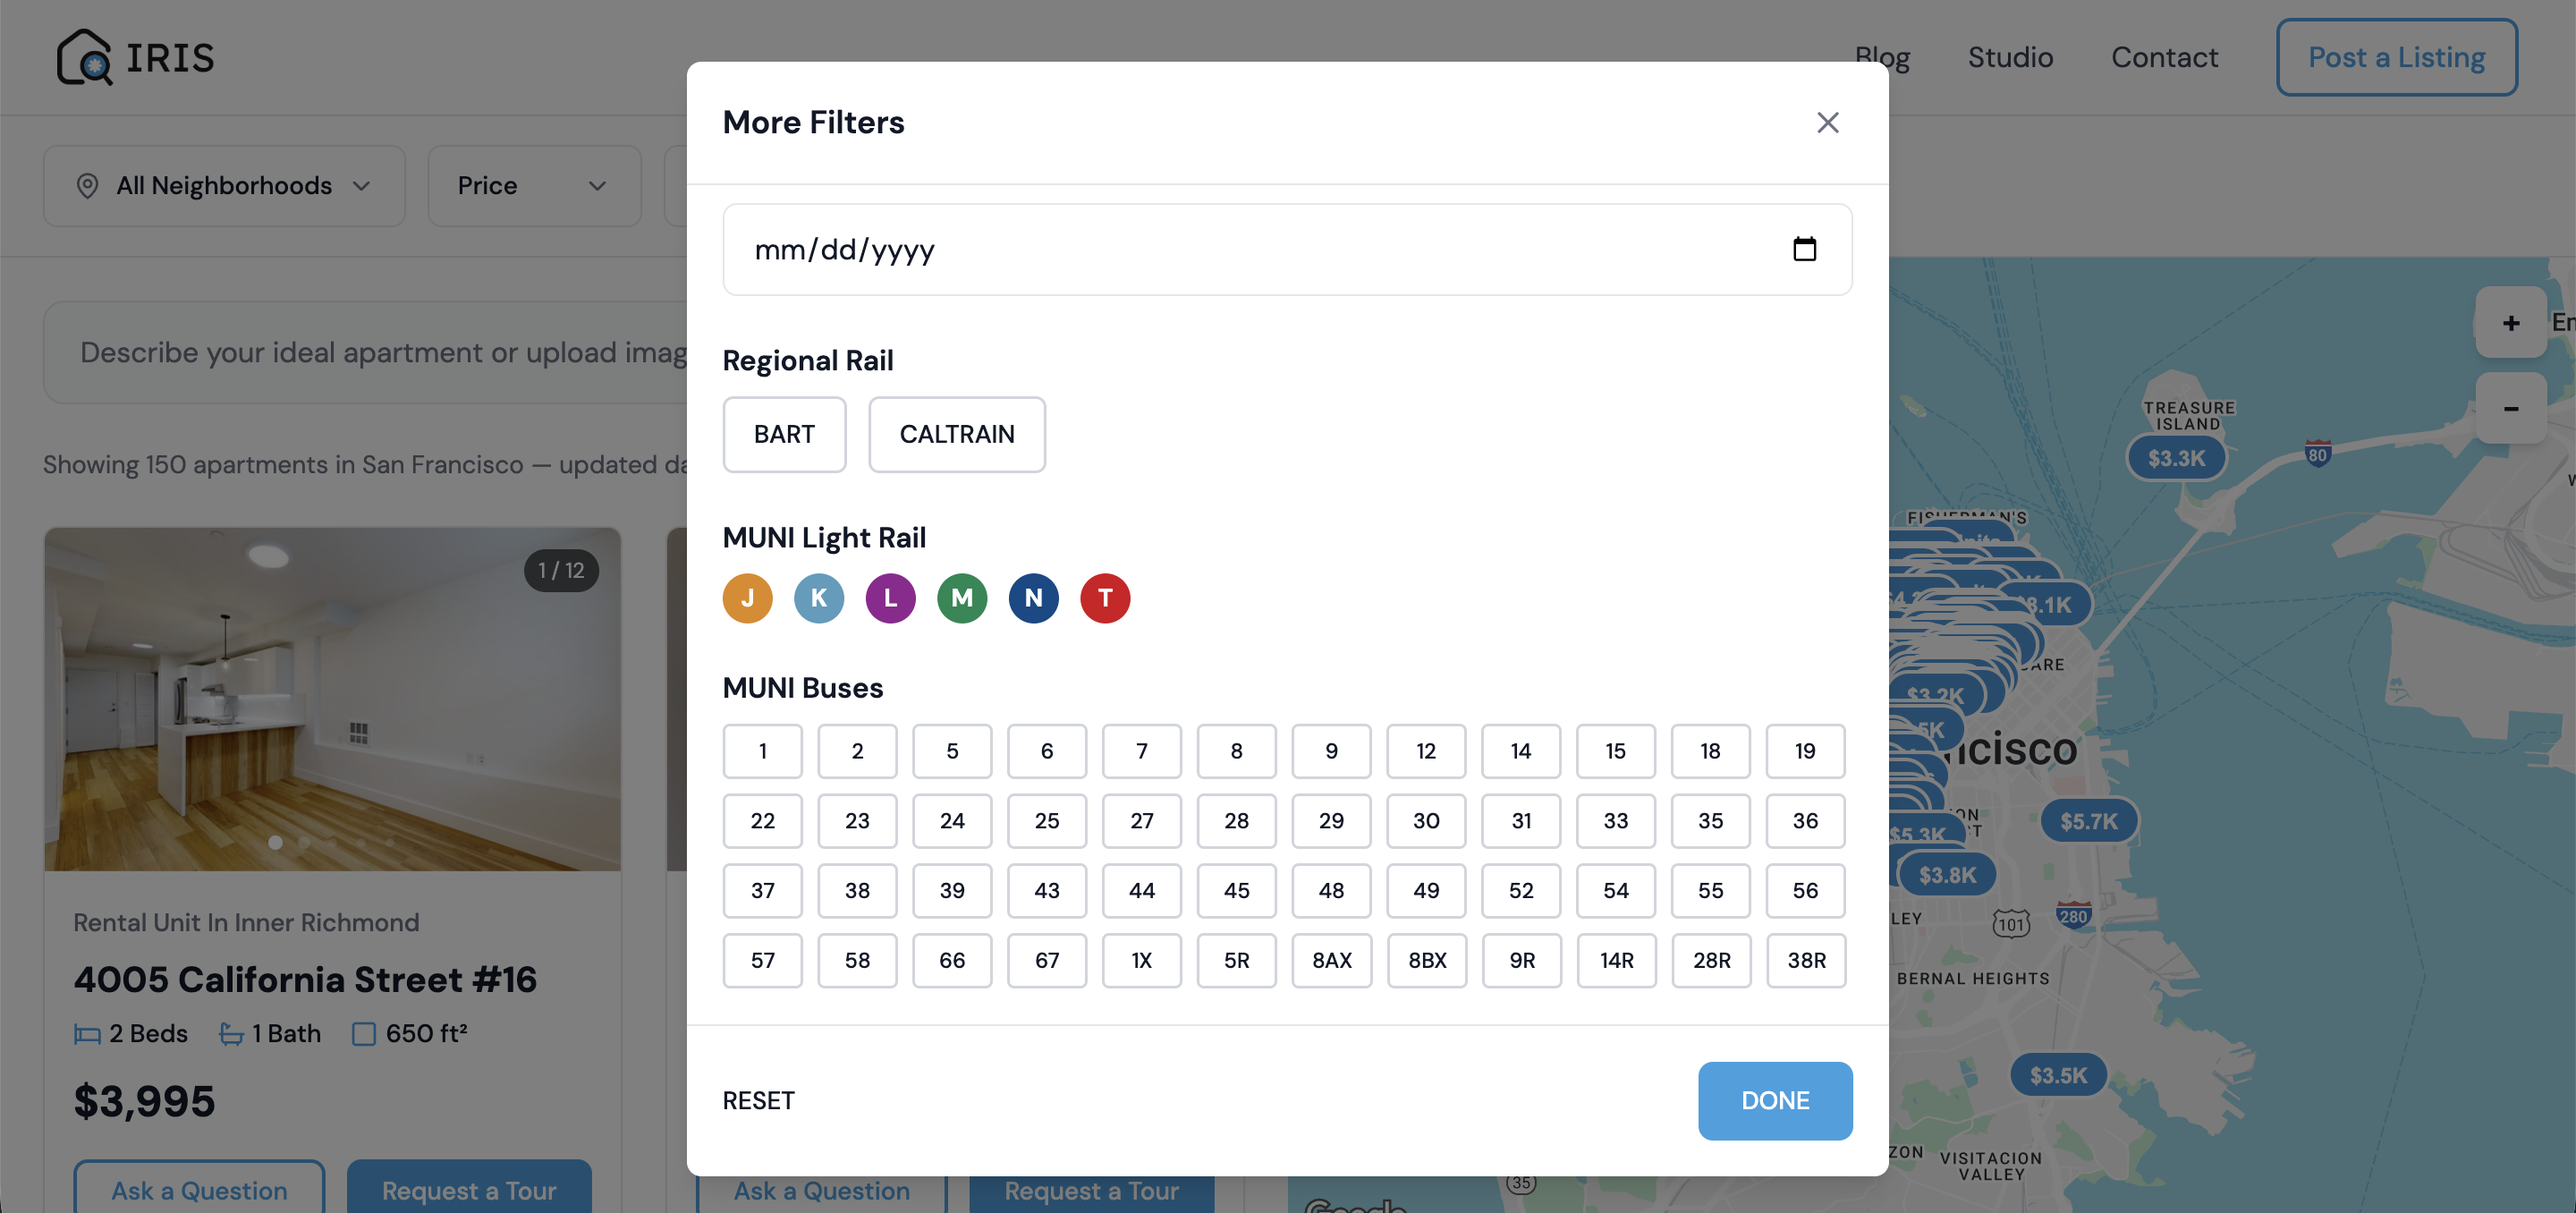This screenshot has width=2576, height=1213.
Task: Click the DONE button
Action: click(1774, 1100)
